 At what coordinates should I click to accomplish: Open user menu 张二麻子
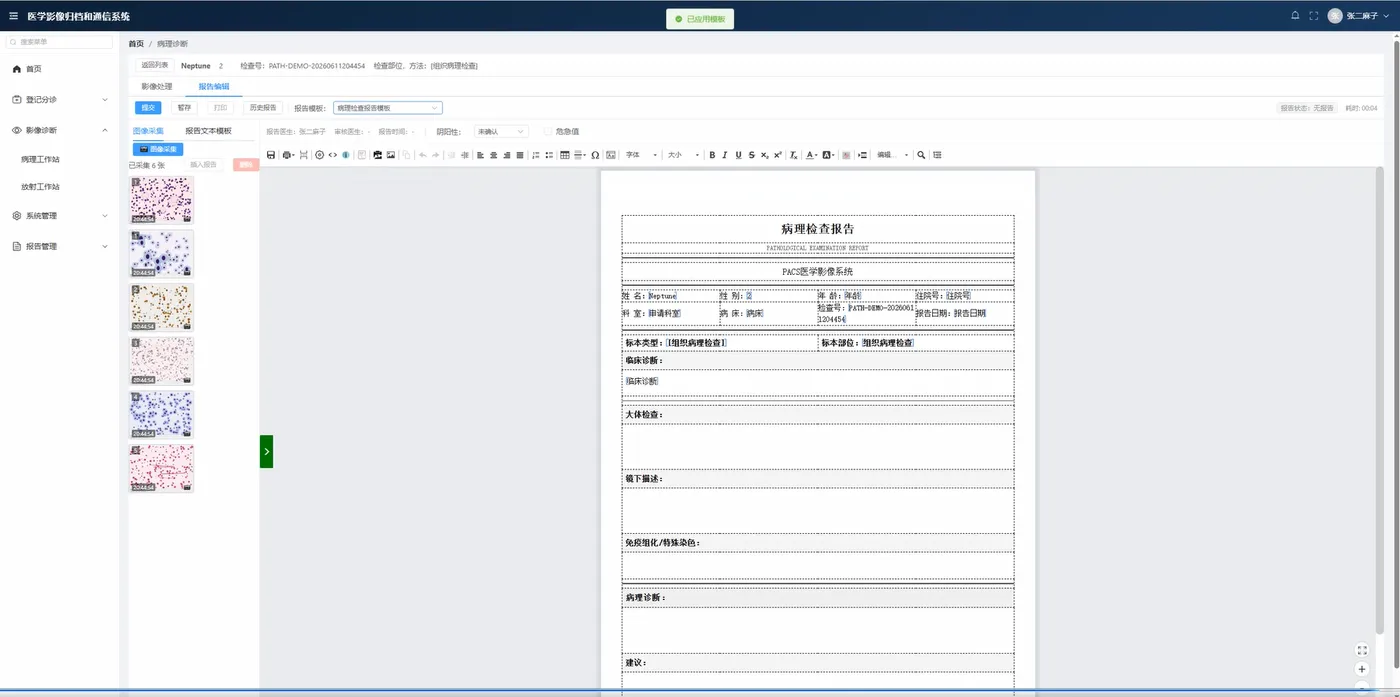coord(1359,16)
